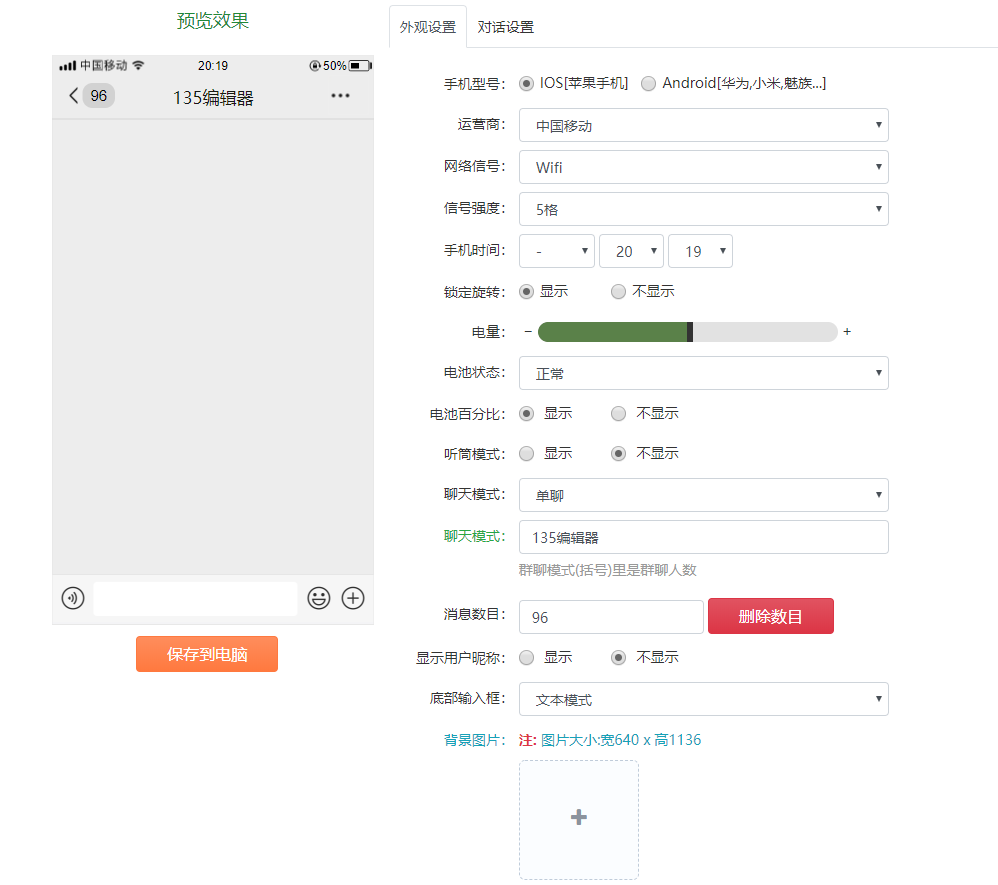Select Android phone model radio button

coord(649,83)
